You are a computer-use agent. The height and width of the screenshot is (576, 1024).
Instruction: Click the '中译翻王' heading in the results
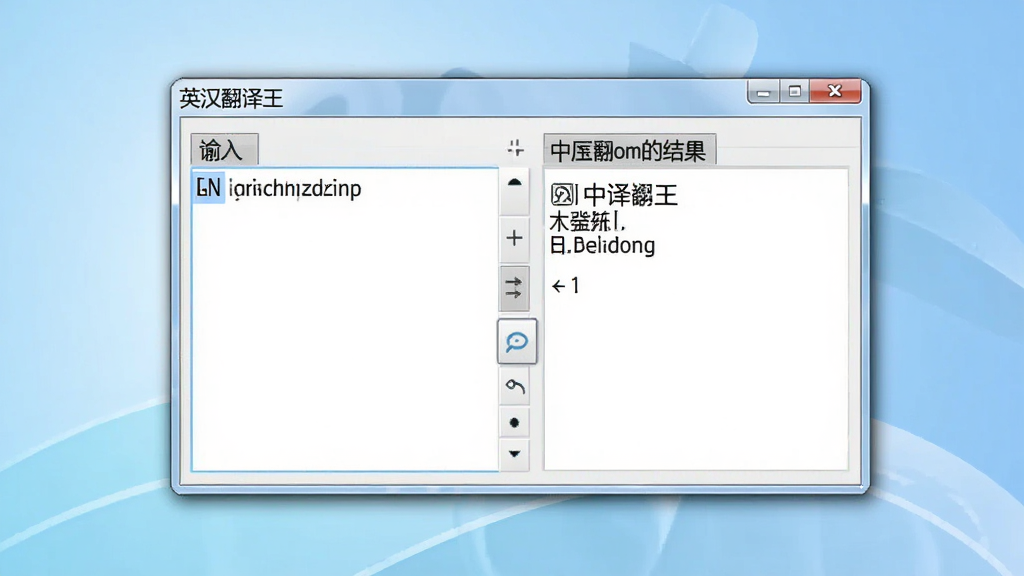click(x=630, y=195)
